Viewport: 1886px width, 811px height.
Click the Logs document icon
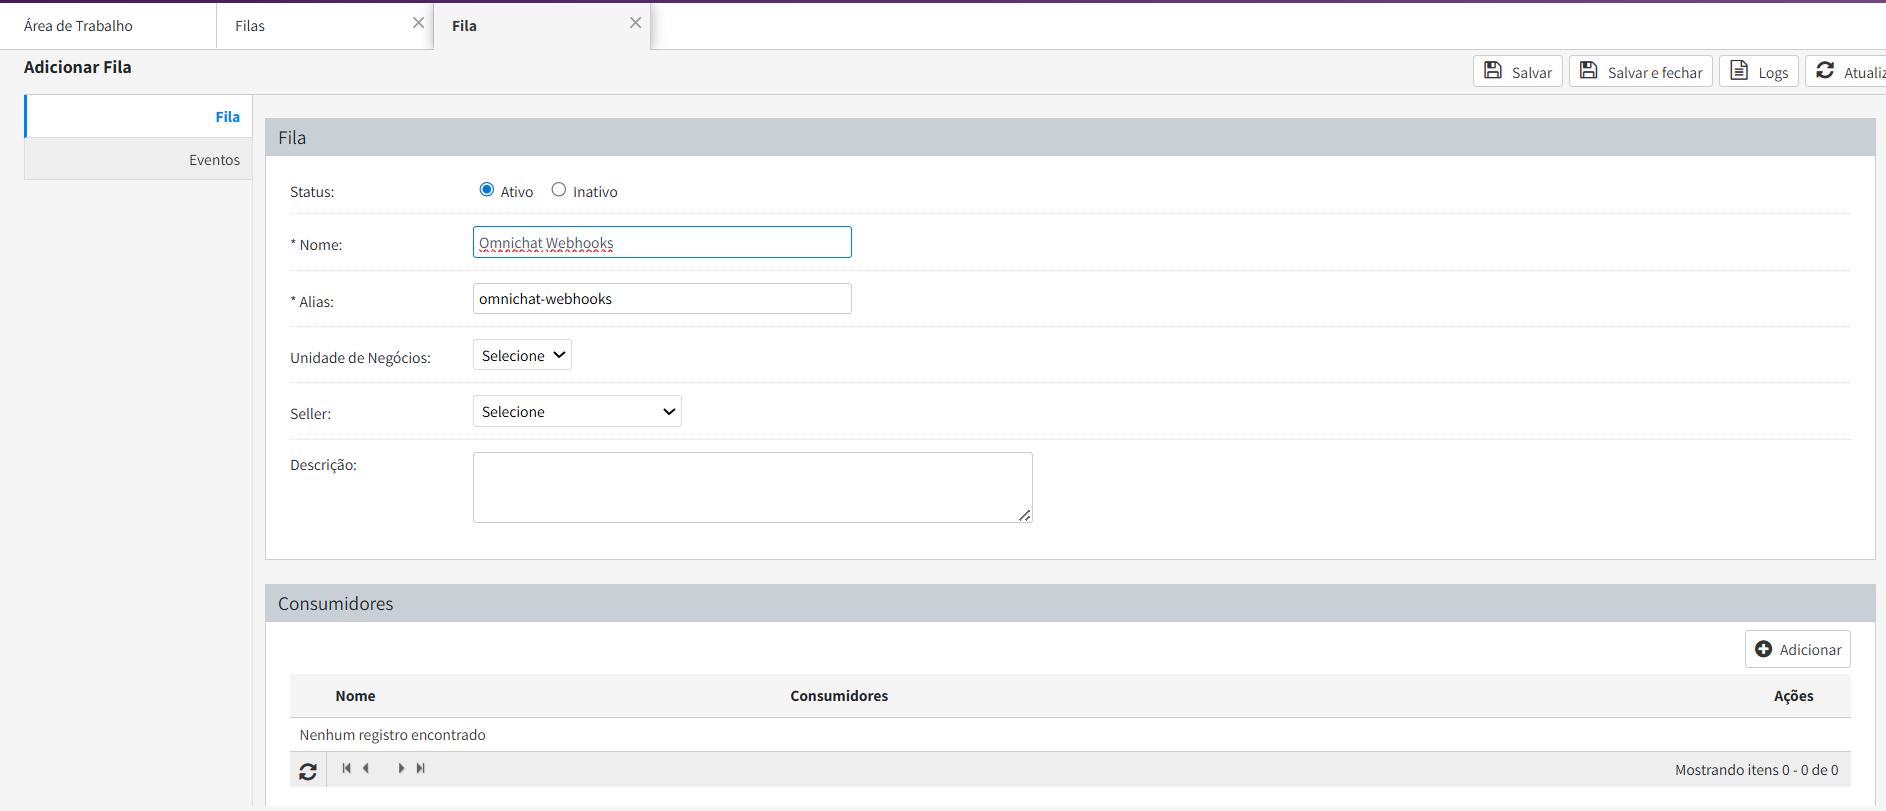(x=1739, y=71)
